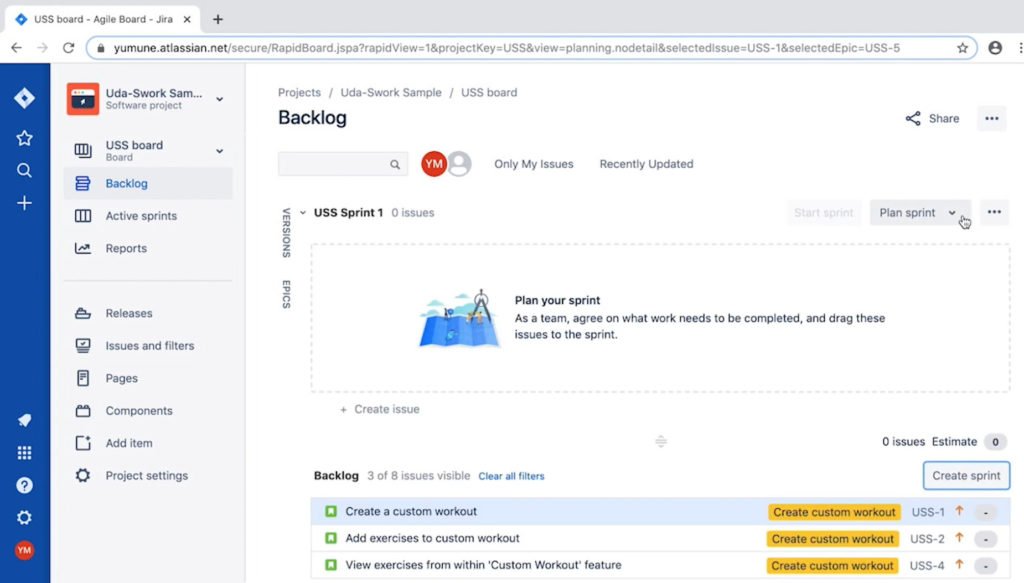
Task: Open the Projects breadcrumb link
Action: tap(299, 93)
